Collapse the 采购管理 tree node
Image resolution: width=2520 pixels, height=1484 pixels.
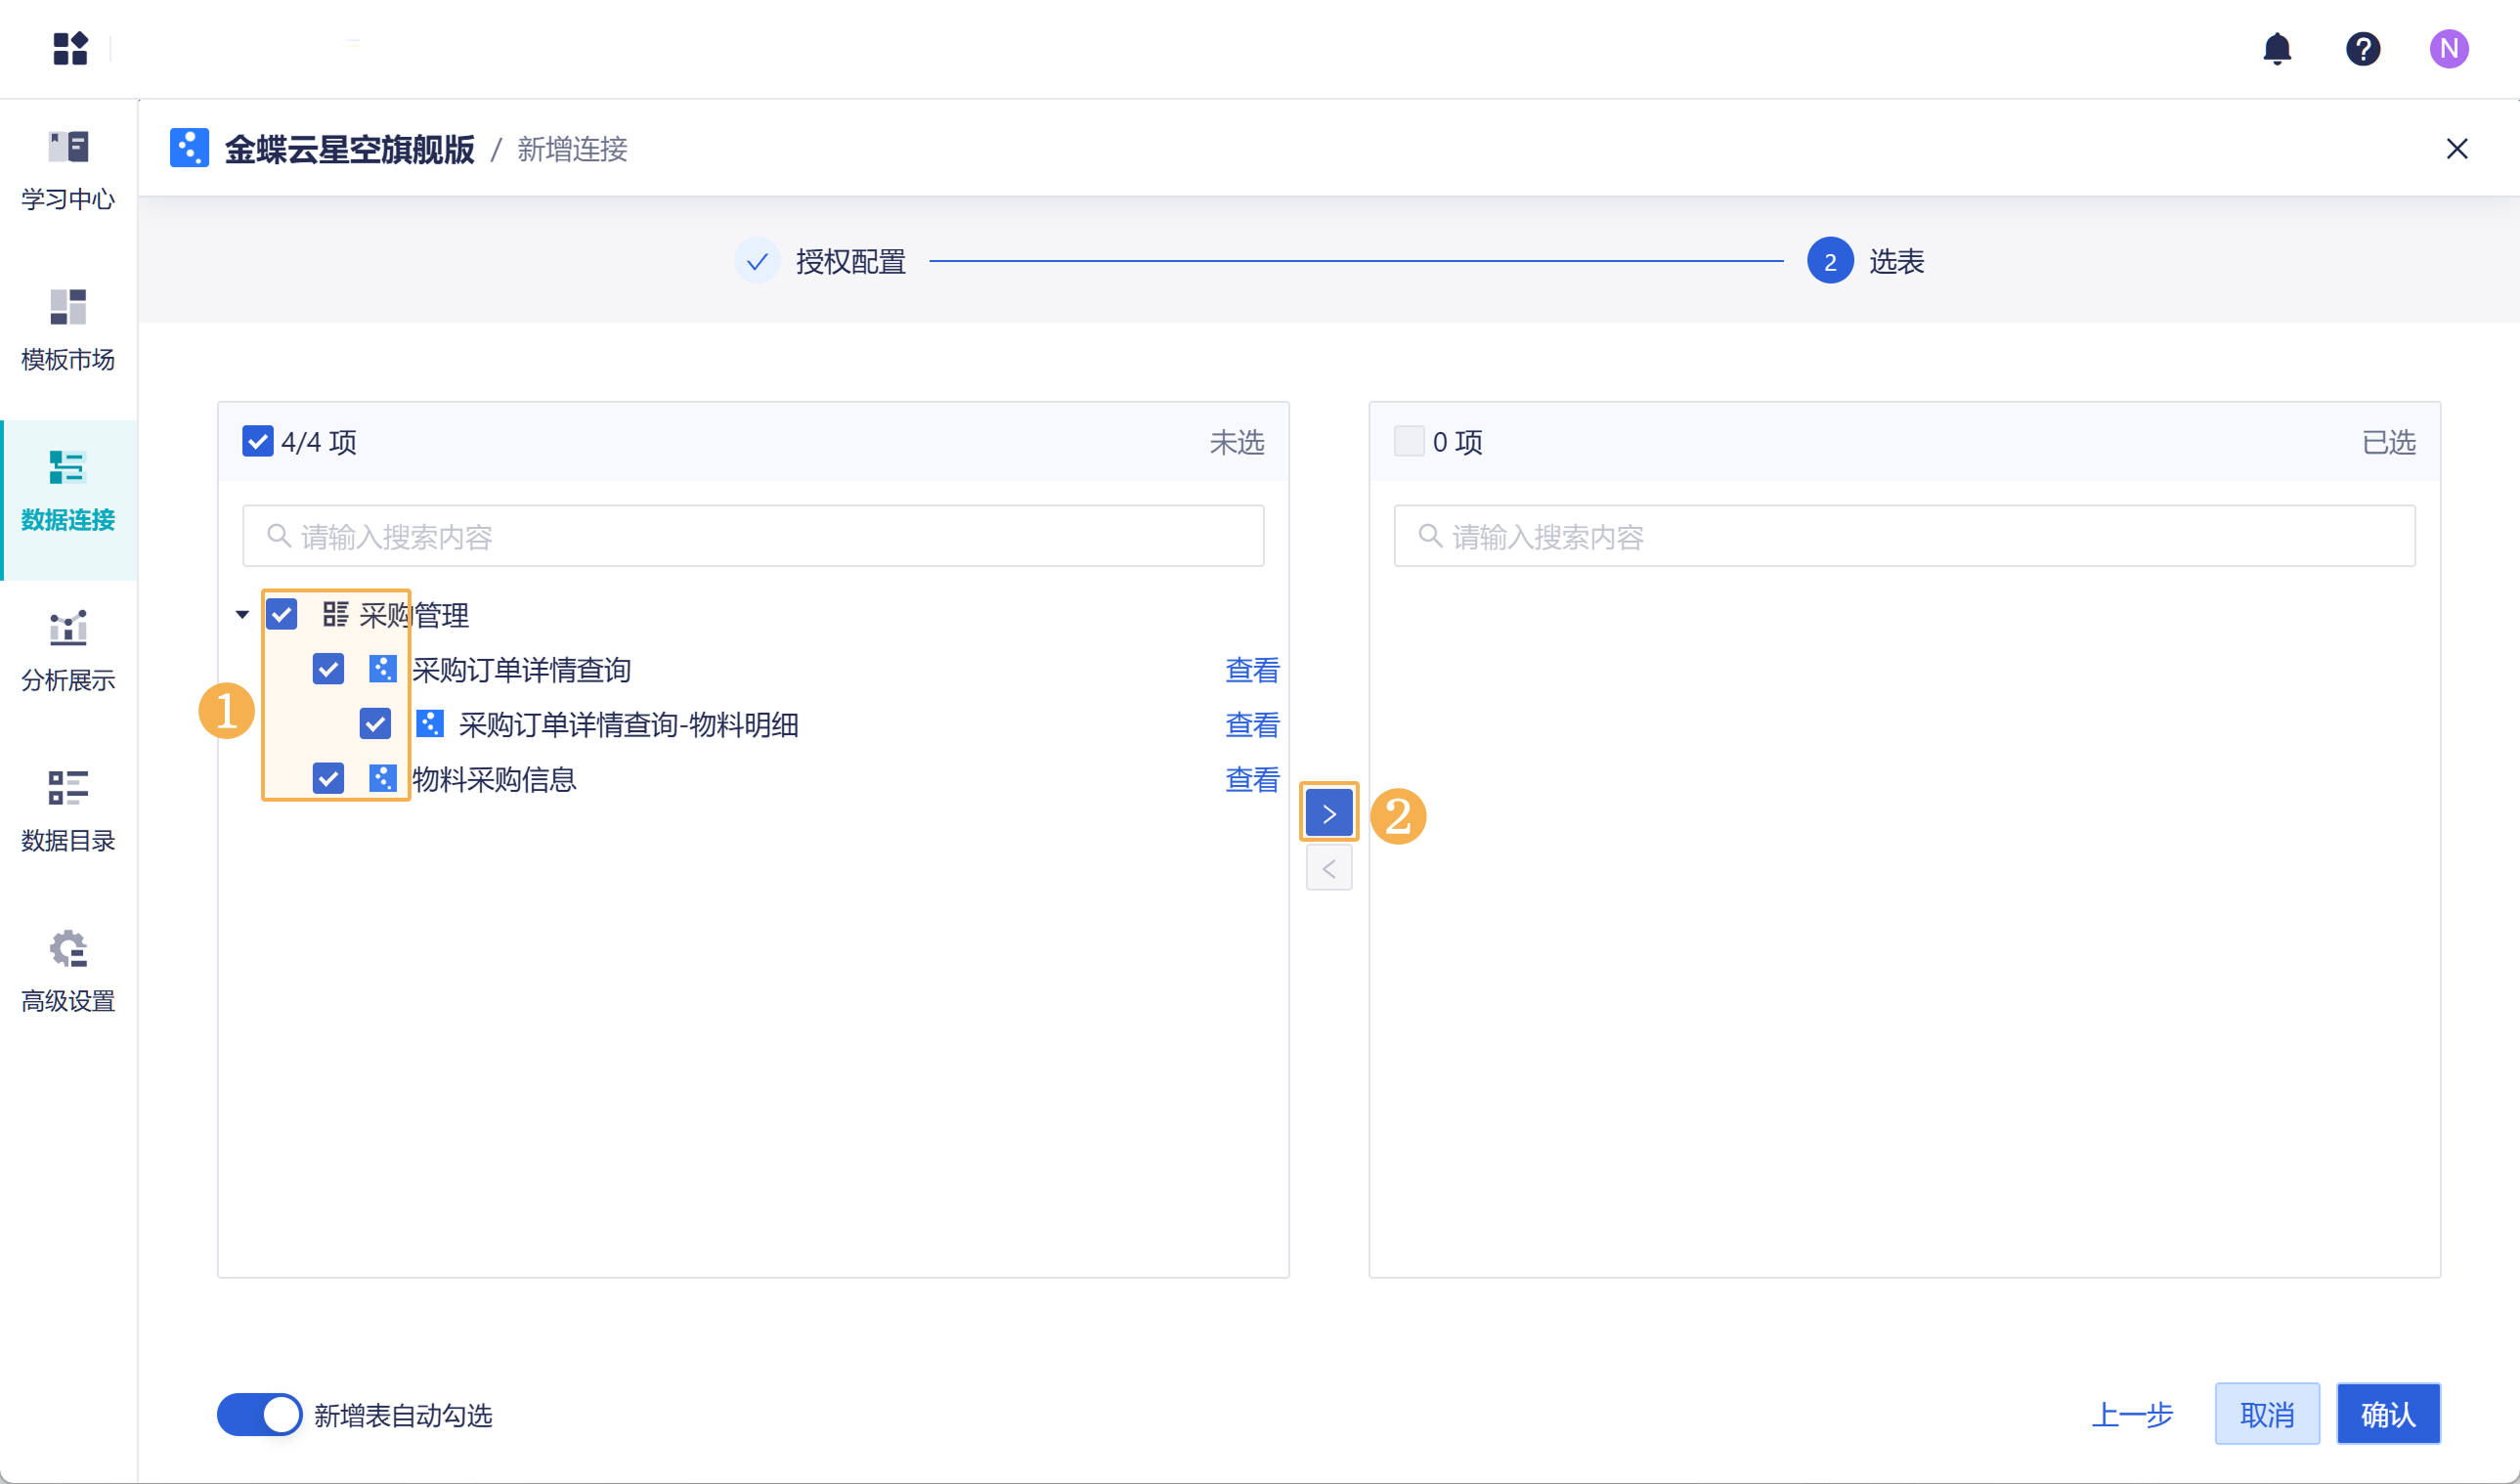pyautogui.click(x=242, y=614)
